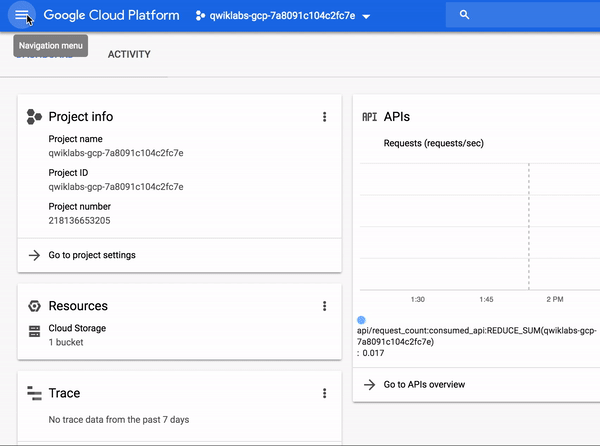The height and width of the screenshot is (446, 600).
Task: Open Project info three-dot menu
Action: tap(324, 117)
